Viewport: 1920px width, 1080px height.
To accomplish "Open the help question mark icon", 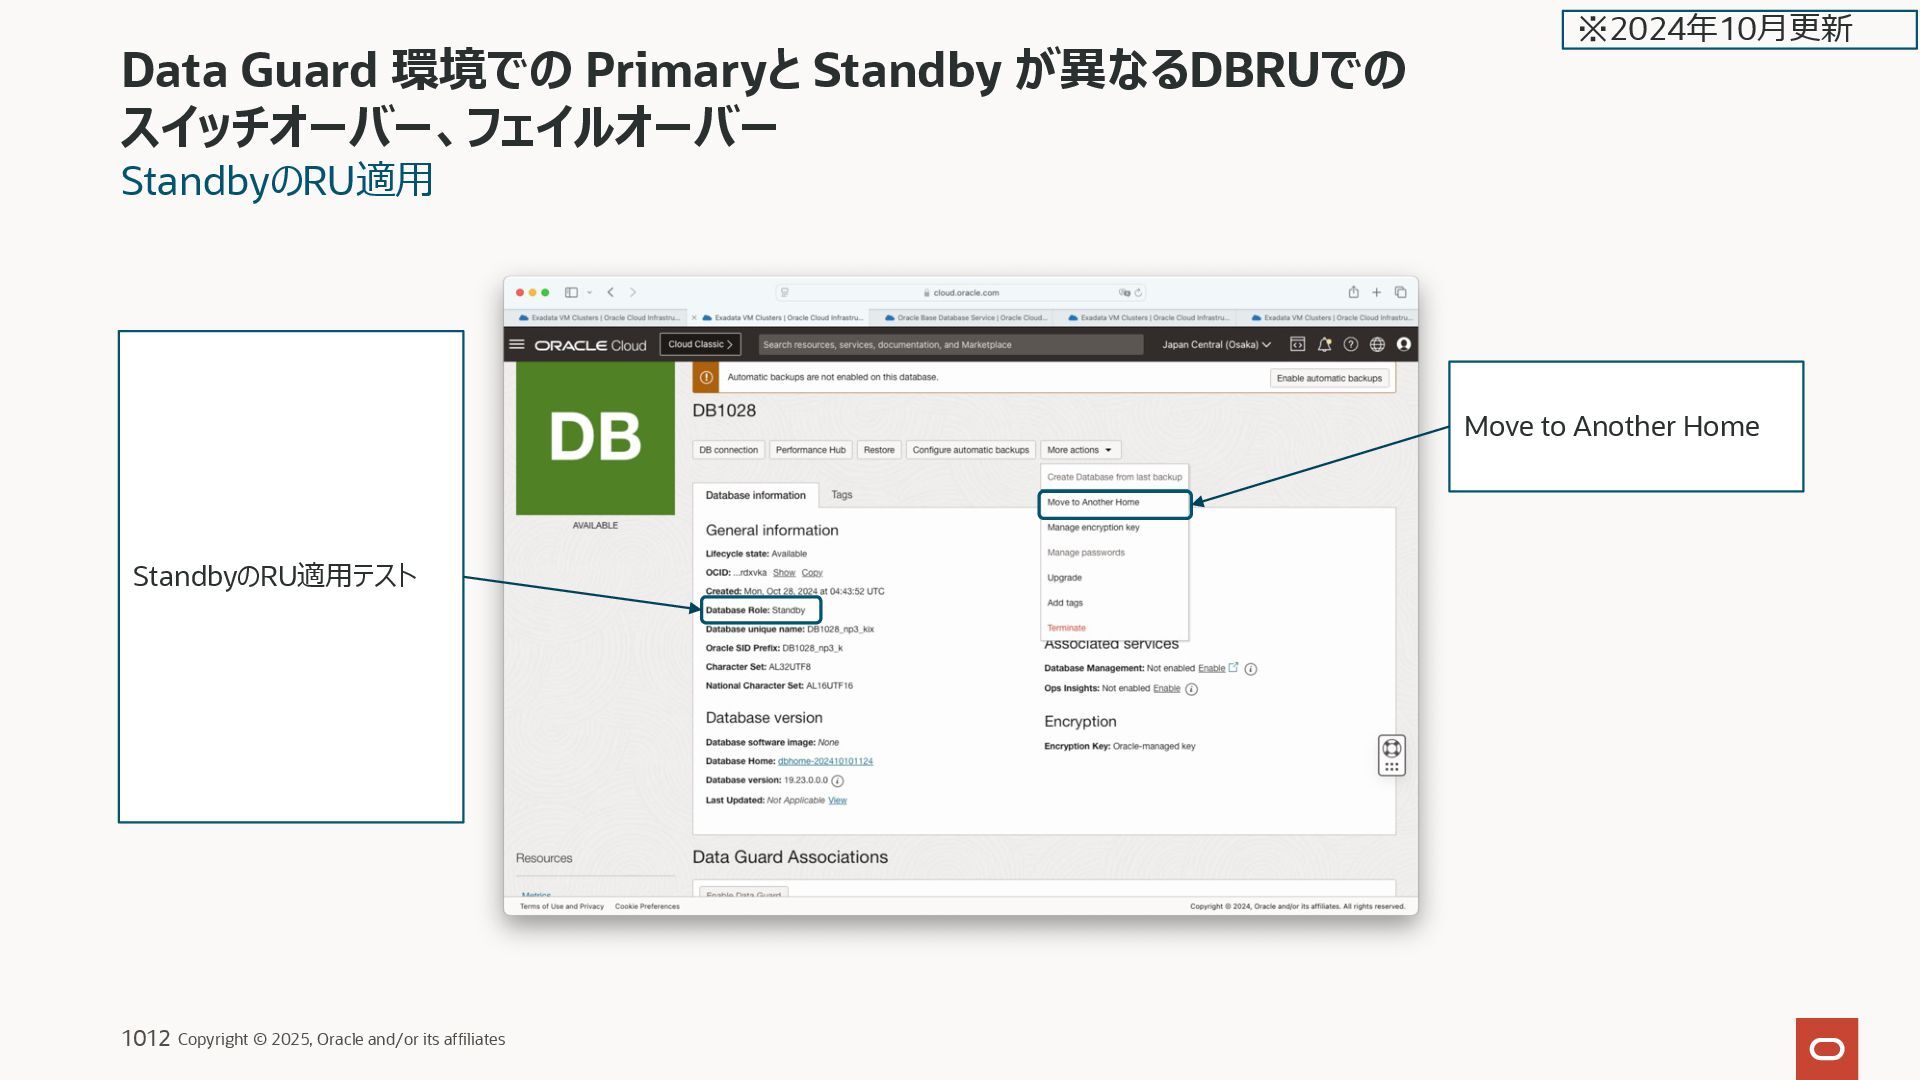I will click(1350, 344).
